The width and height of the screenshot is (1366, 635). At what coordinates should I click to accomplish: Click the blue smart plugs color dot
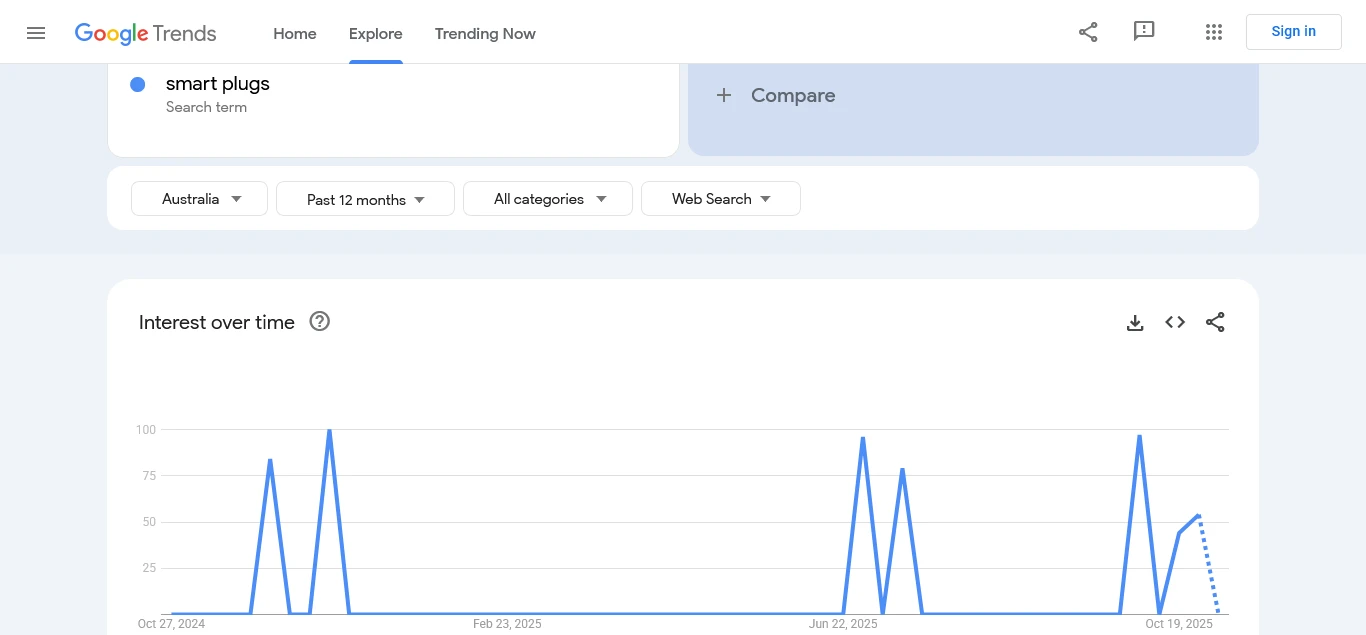coord(138,85)
